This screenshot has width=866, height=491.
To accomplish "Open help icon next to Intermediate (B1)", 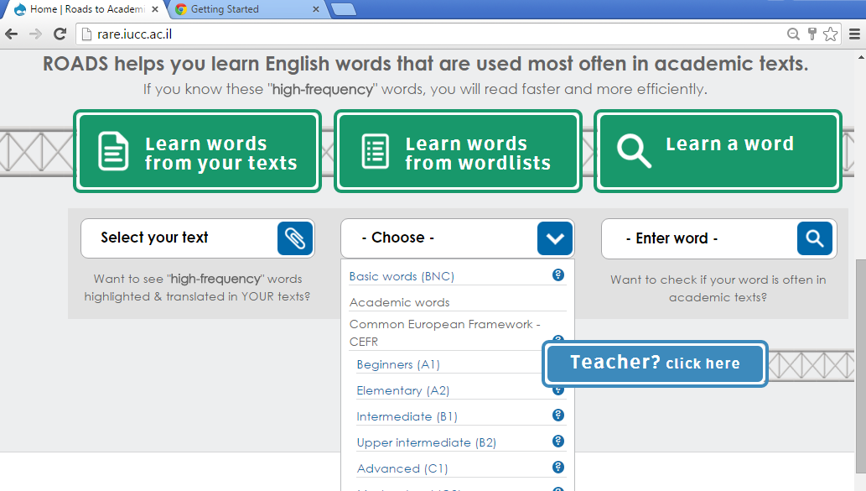I will click(558, 415).
